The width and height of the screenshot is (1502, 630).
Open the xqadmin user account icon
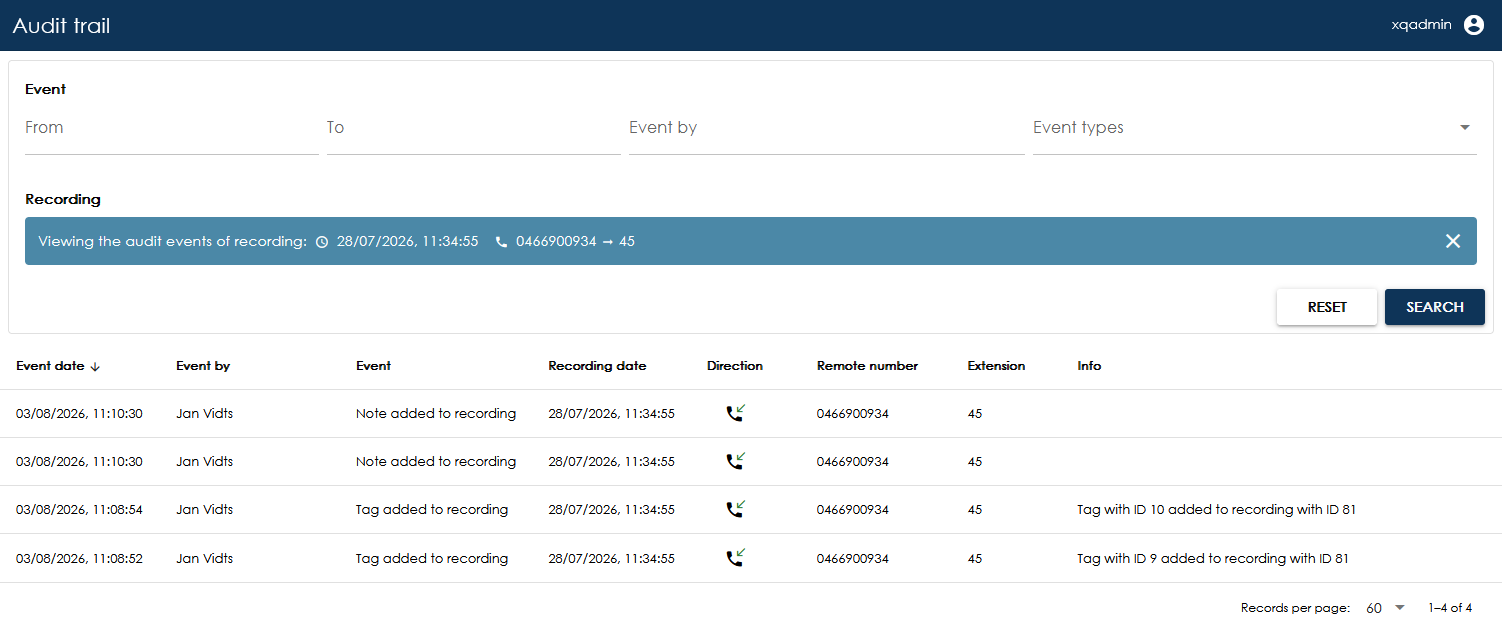pyautogui.click(x=1474, y=25)
